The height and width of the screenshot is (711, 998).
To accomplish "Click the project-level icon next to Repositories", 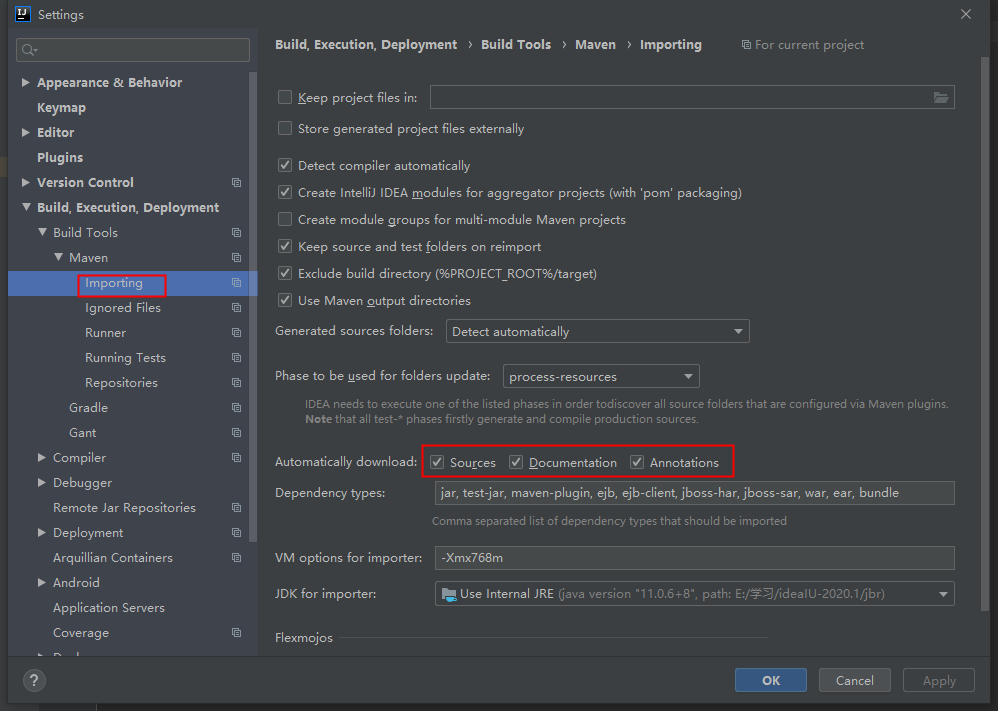I will pyautogui.click(x=237, y=383).
